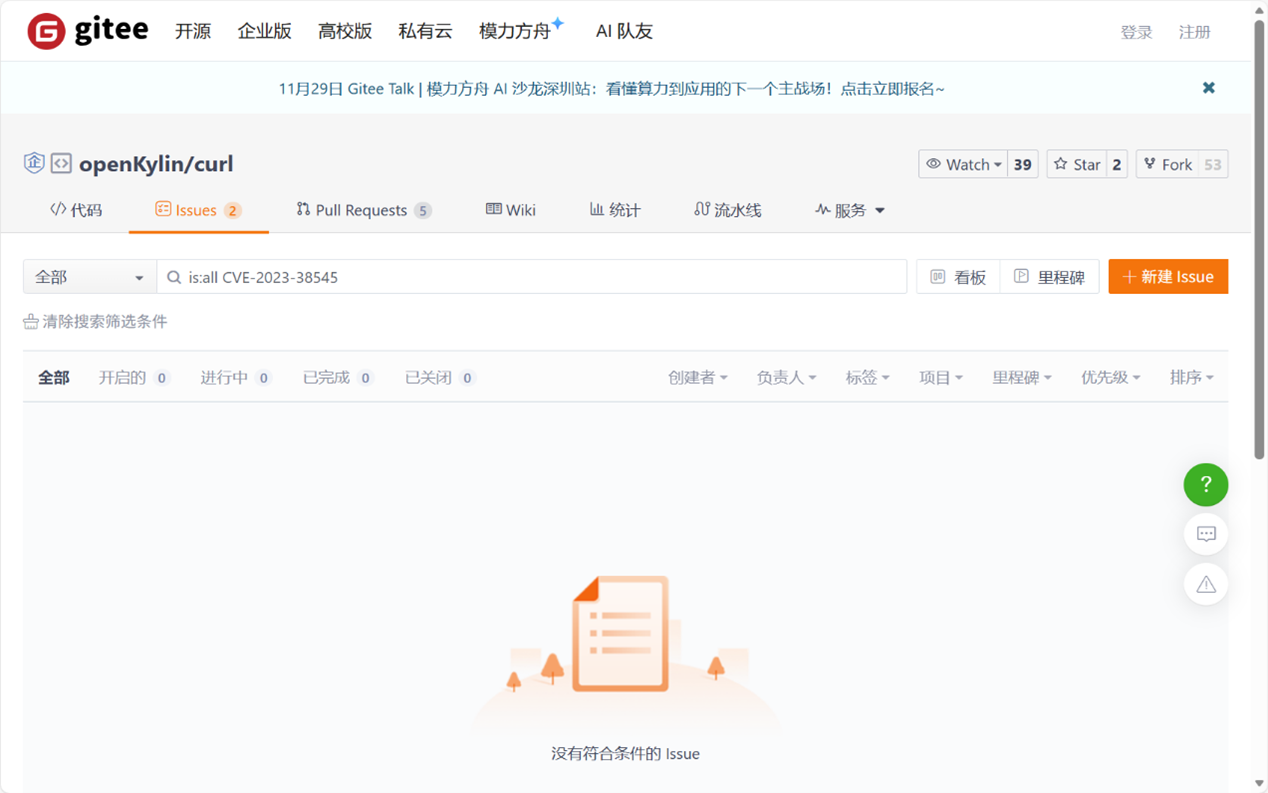The height and width of the screenshot is (793, 1268).
Task: Click the organization icon beside the repo name
Action: pos(34,161)
